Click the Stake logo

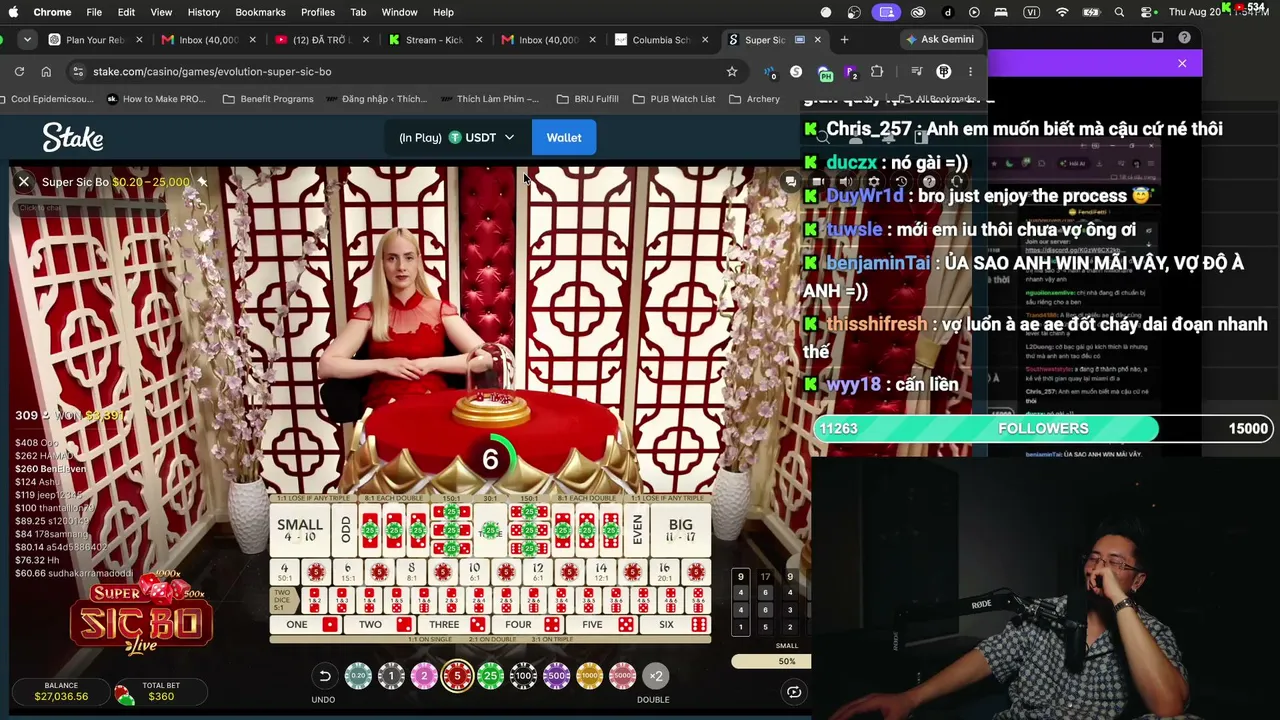[73, 137]
